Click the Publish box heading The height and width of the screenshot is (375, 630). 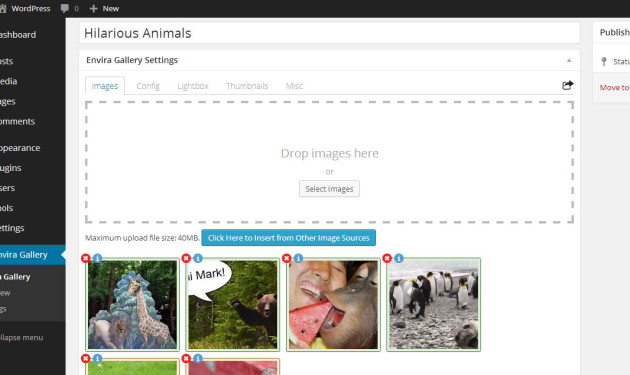point(615,33)
